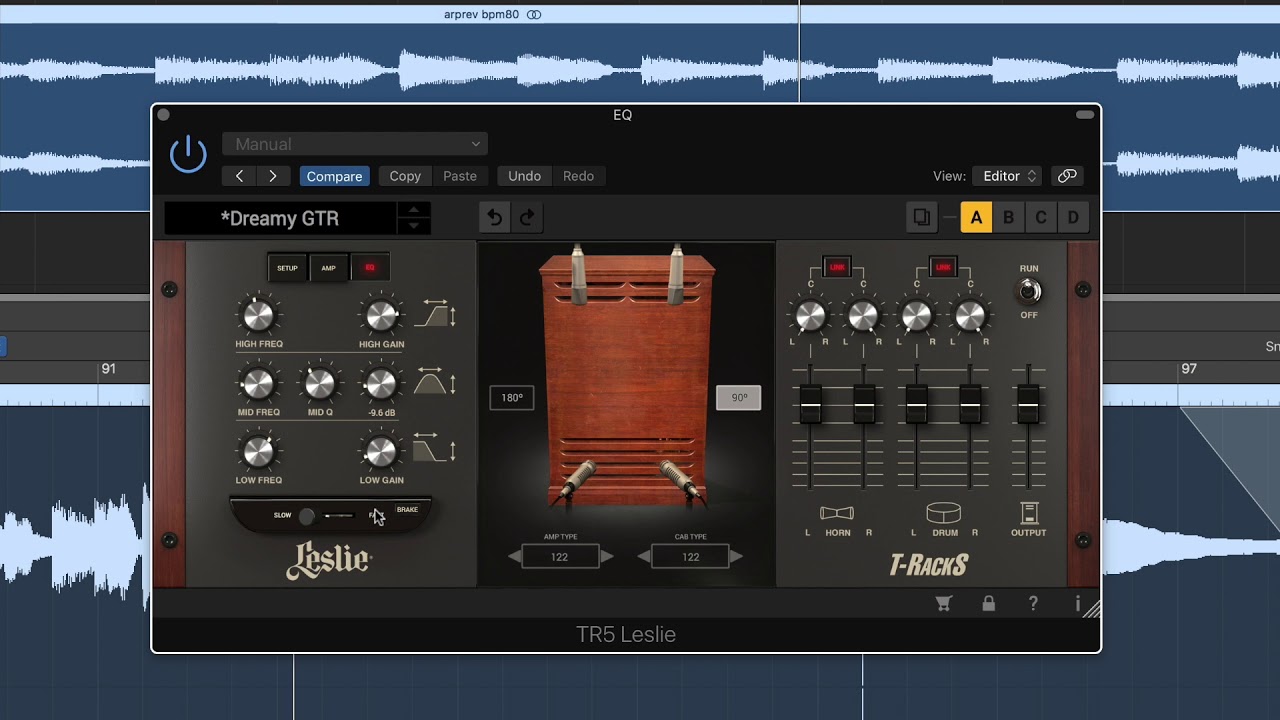This screenshot has height=720, width=1280.
Task: Select preset slot B
Action: [x=1009, y=217]
